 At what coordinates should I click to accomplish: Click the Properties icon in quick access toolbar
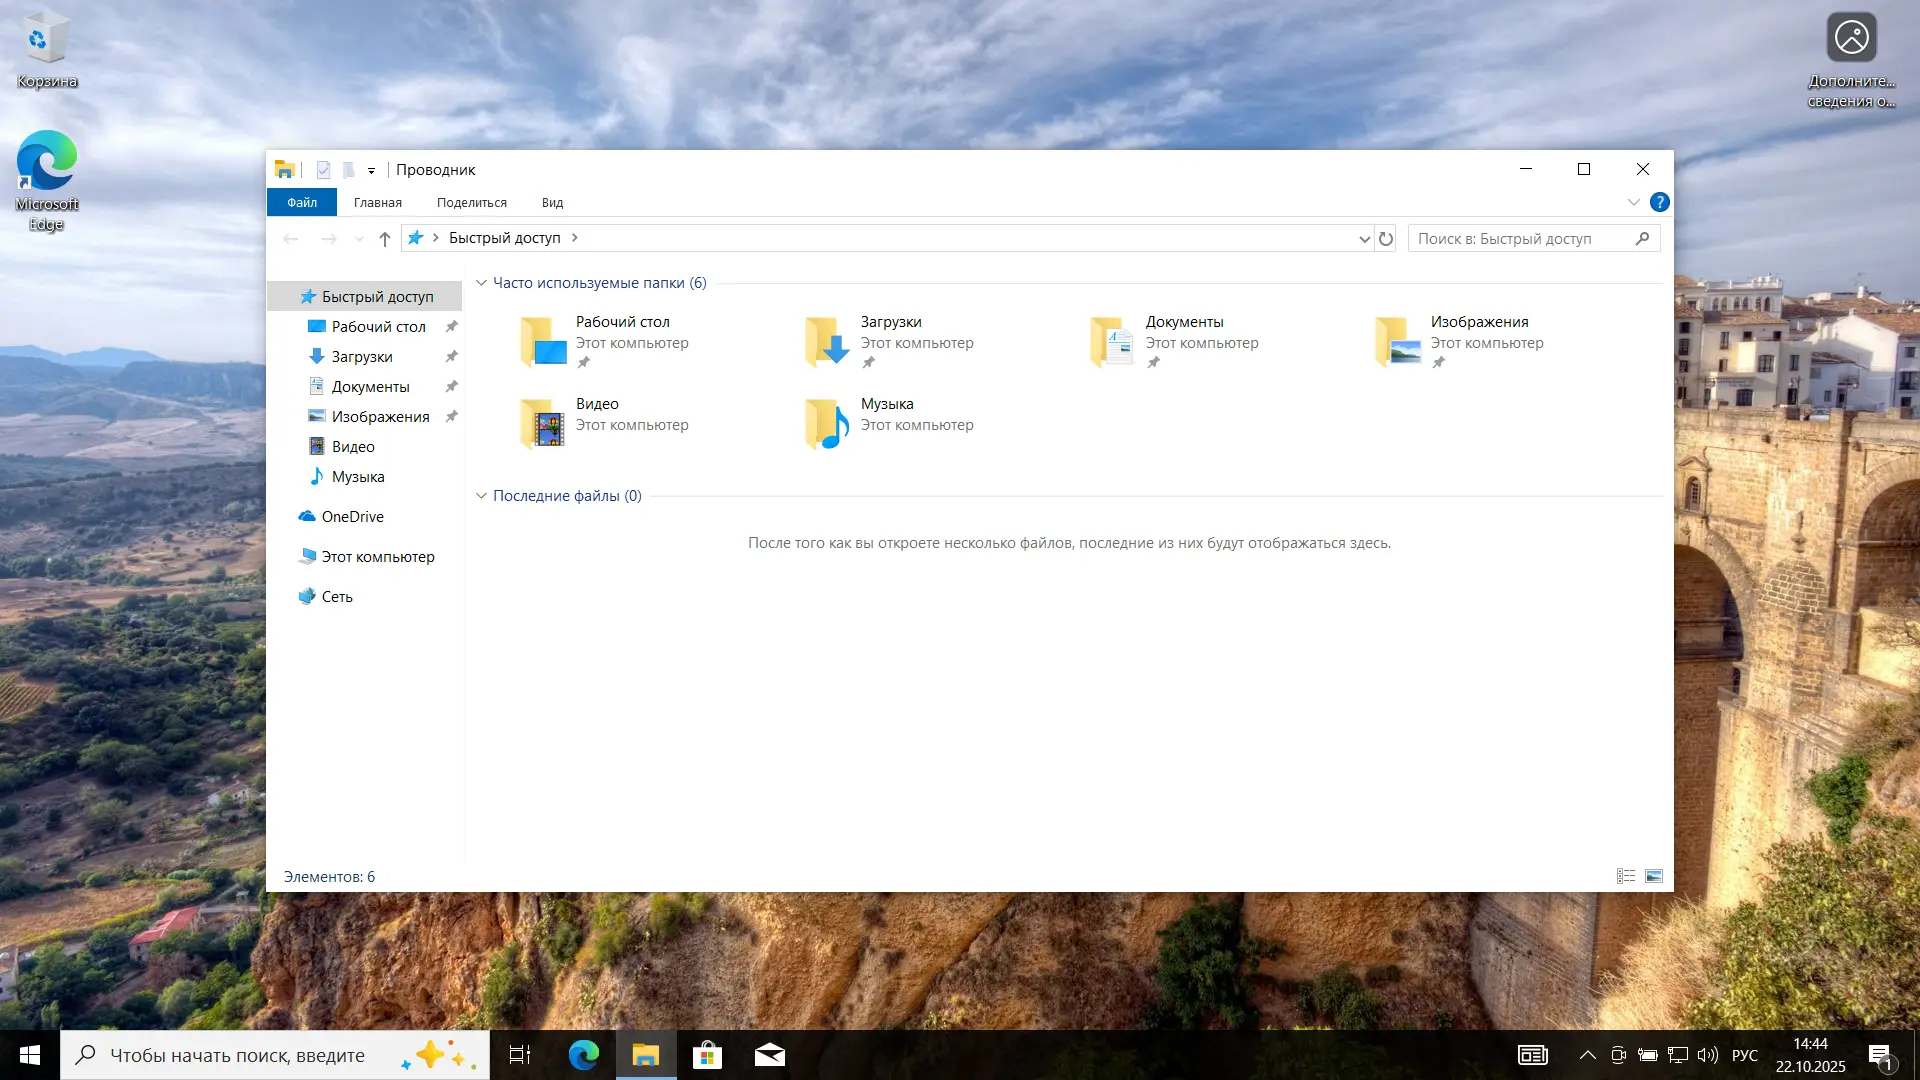[x=323, y=170]
